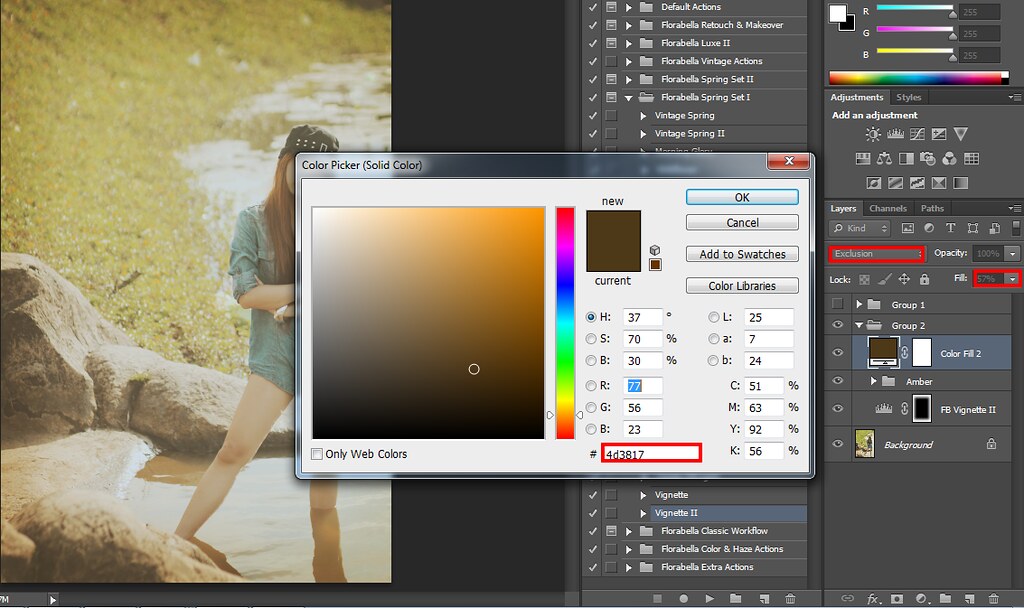Expand the Group 1 layer folder
Screen dimensions: 1024x608
[x=858, y=304]
